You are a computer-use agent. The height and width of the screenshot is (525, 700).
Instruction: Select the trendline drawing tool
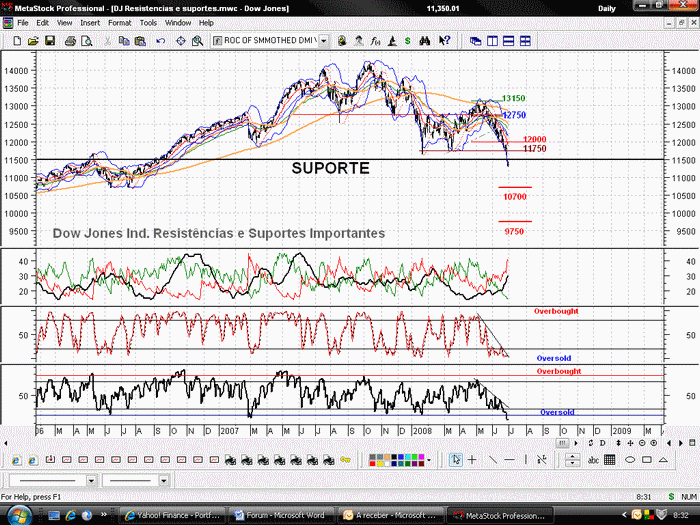point(493,459)
